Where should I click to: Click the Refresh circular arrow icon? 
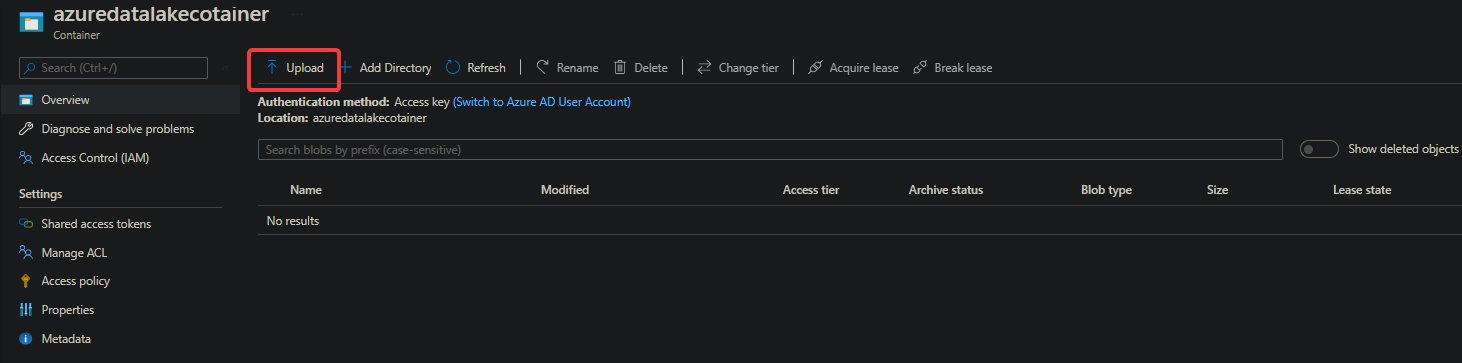coord(453,67)
